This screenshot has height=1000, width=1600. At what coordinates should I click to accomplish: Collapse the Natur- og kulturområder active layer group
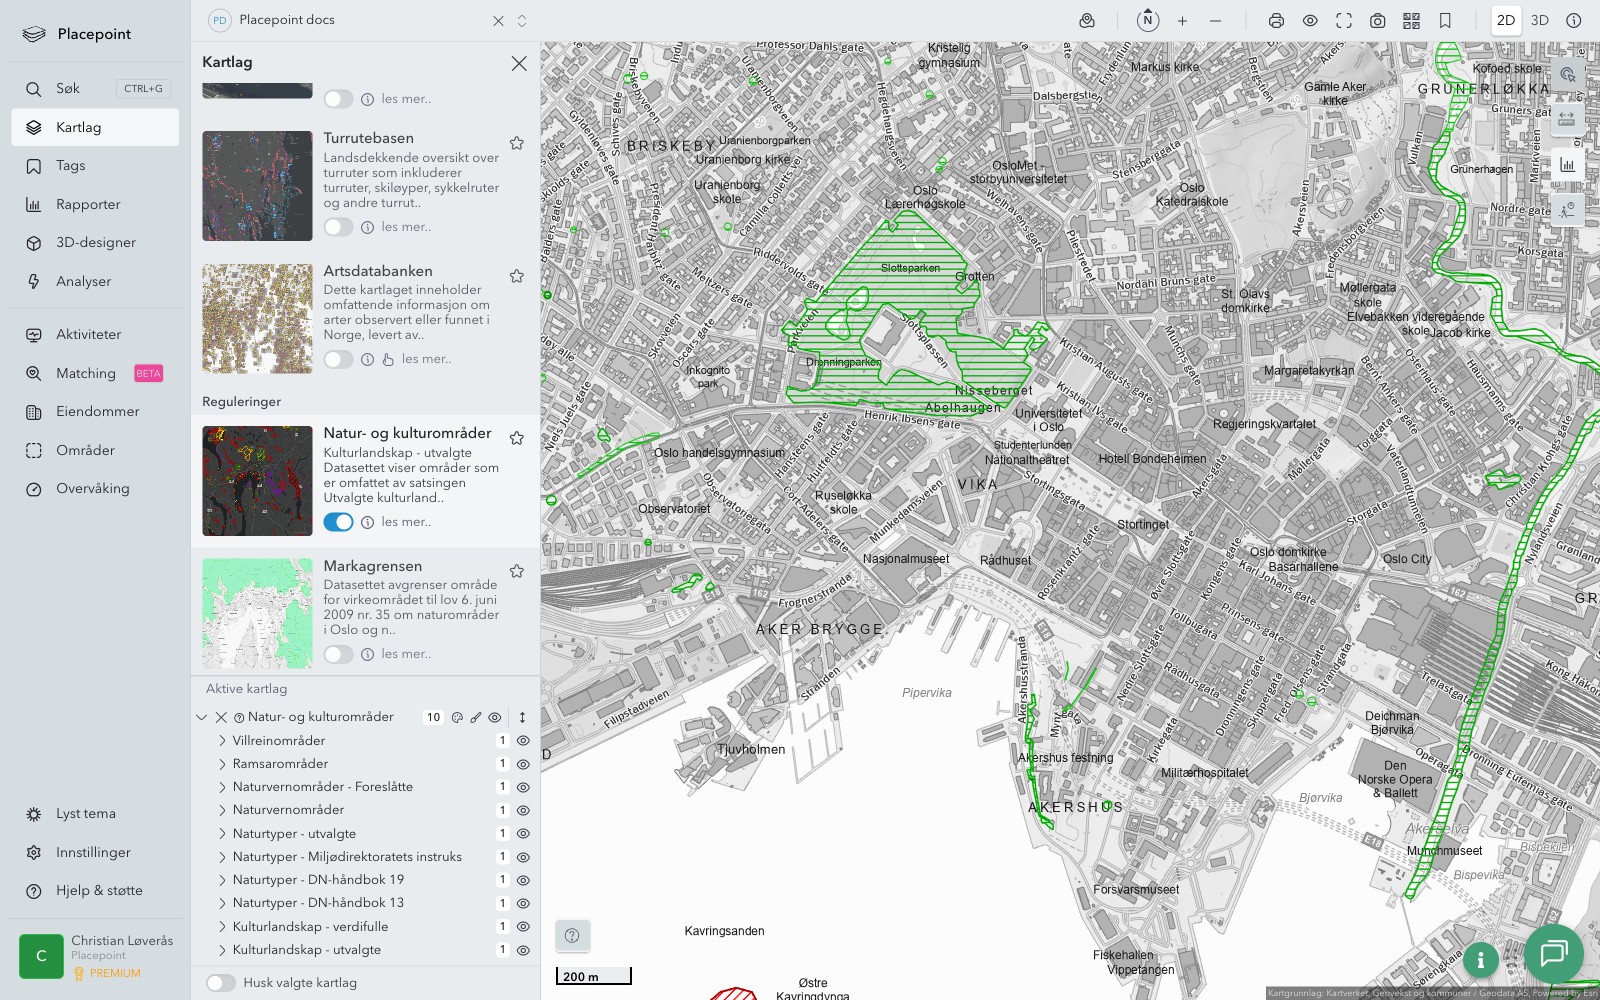point(202,717)
